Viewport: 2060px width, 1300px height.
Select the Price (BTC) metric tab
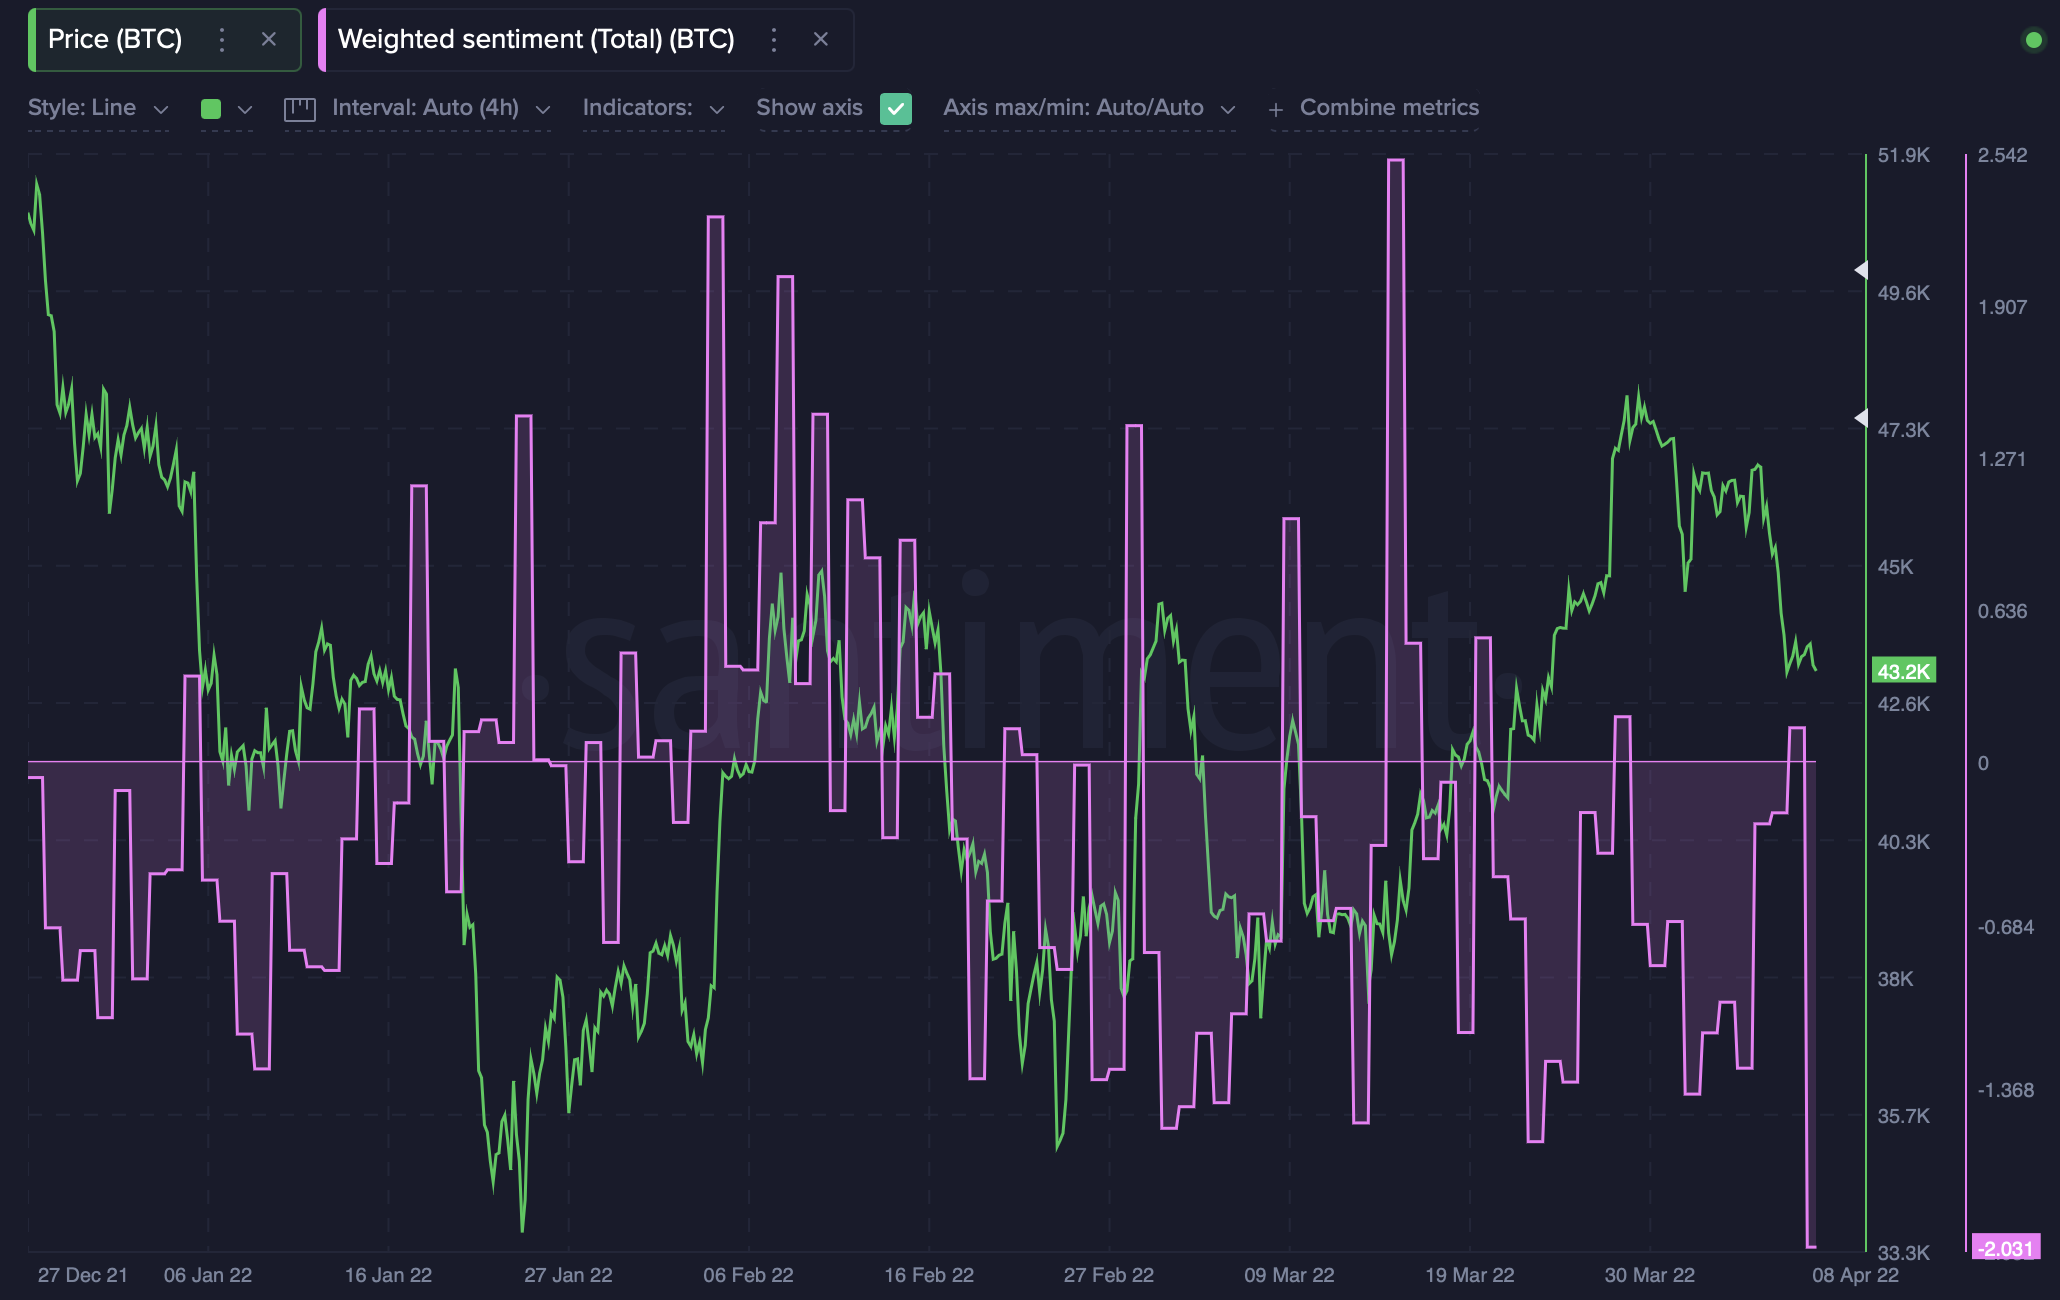pos(117,40)
